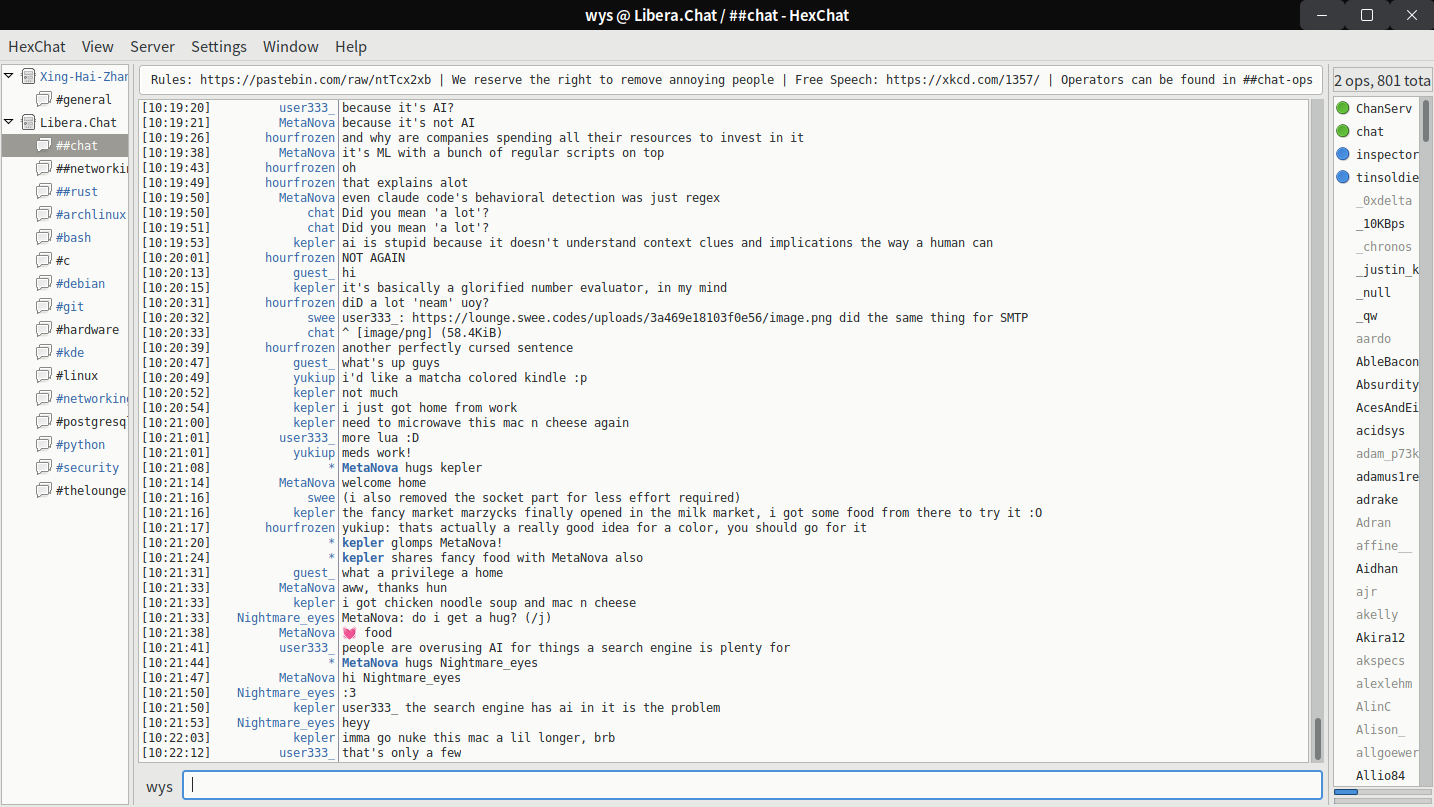Collapse the Xing-Hai-Zhan server tree

pos(9,76)
